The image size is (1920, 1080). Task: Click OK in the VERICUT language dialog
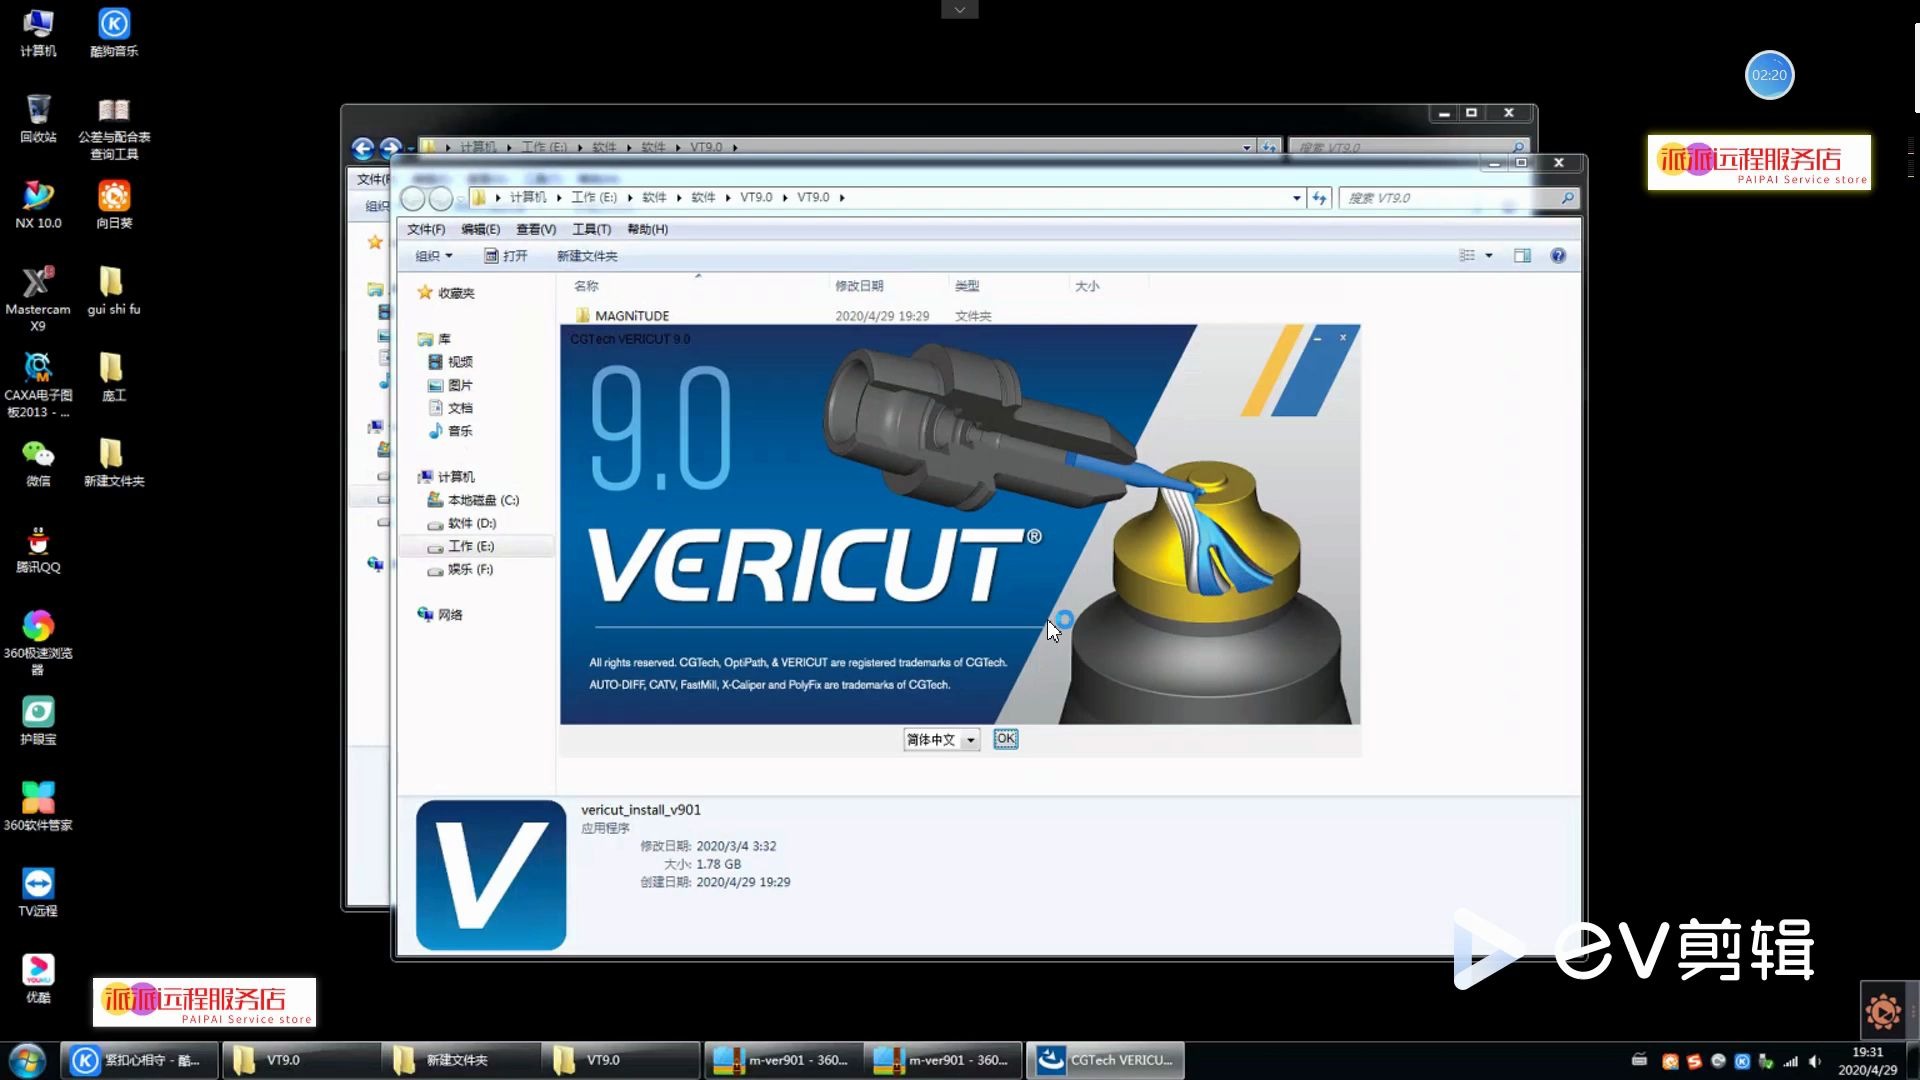coord(1005,739)
